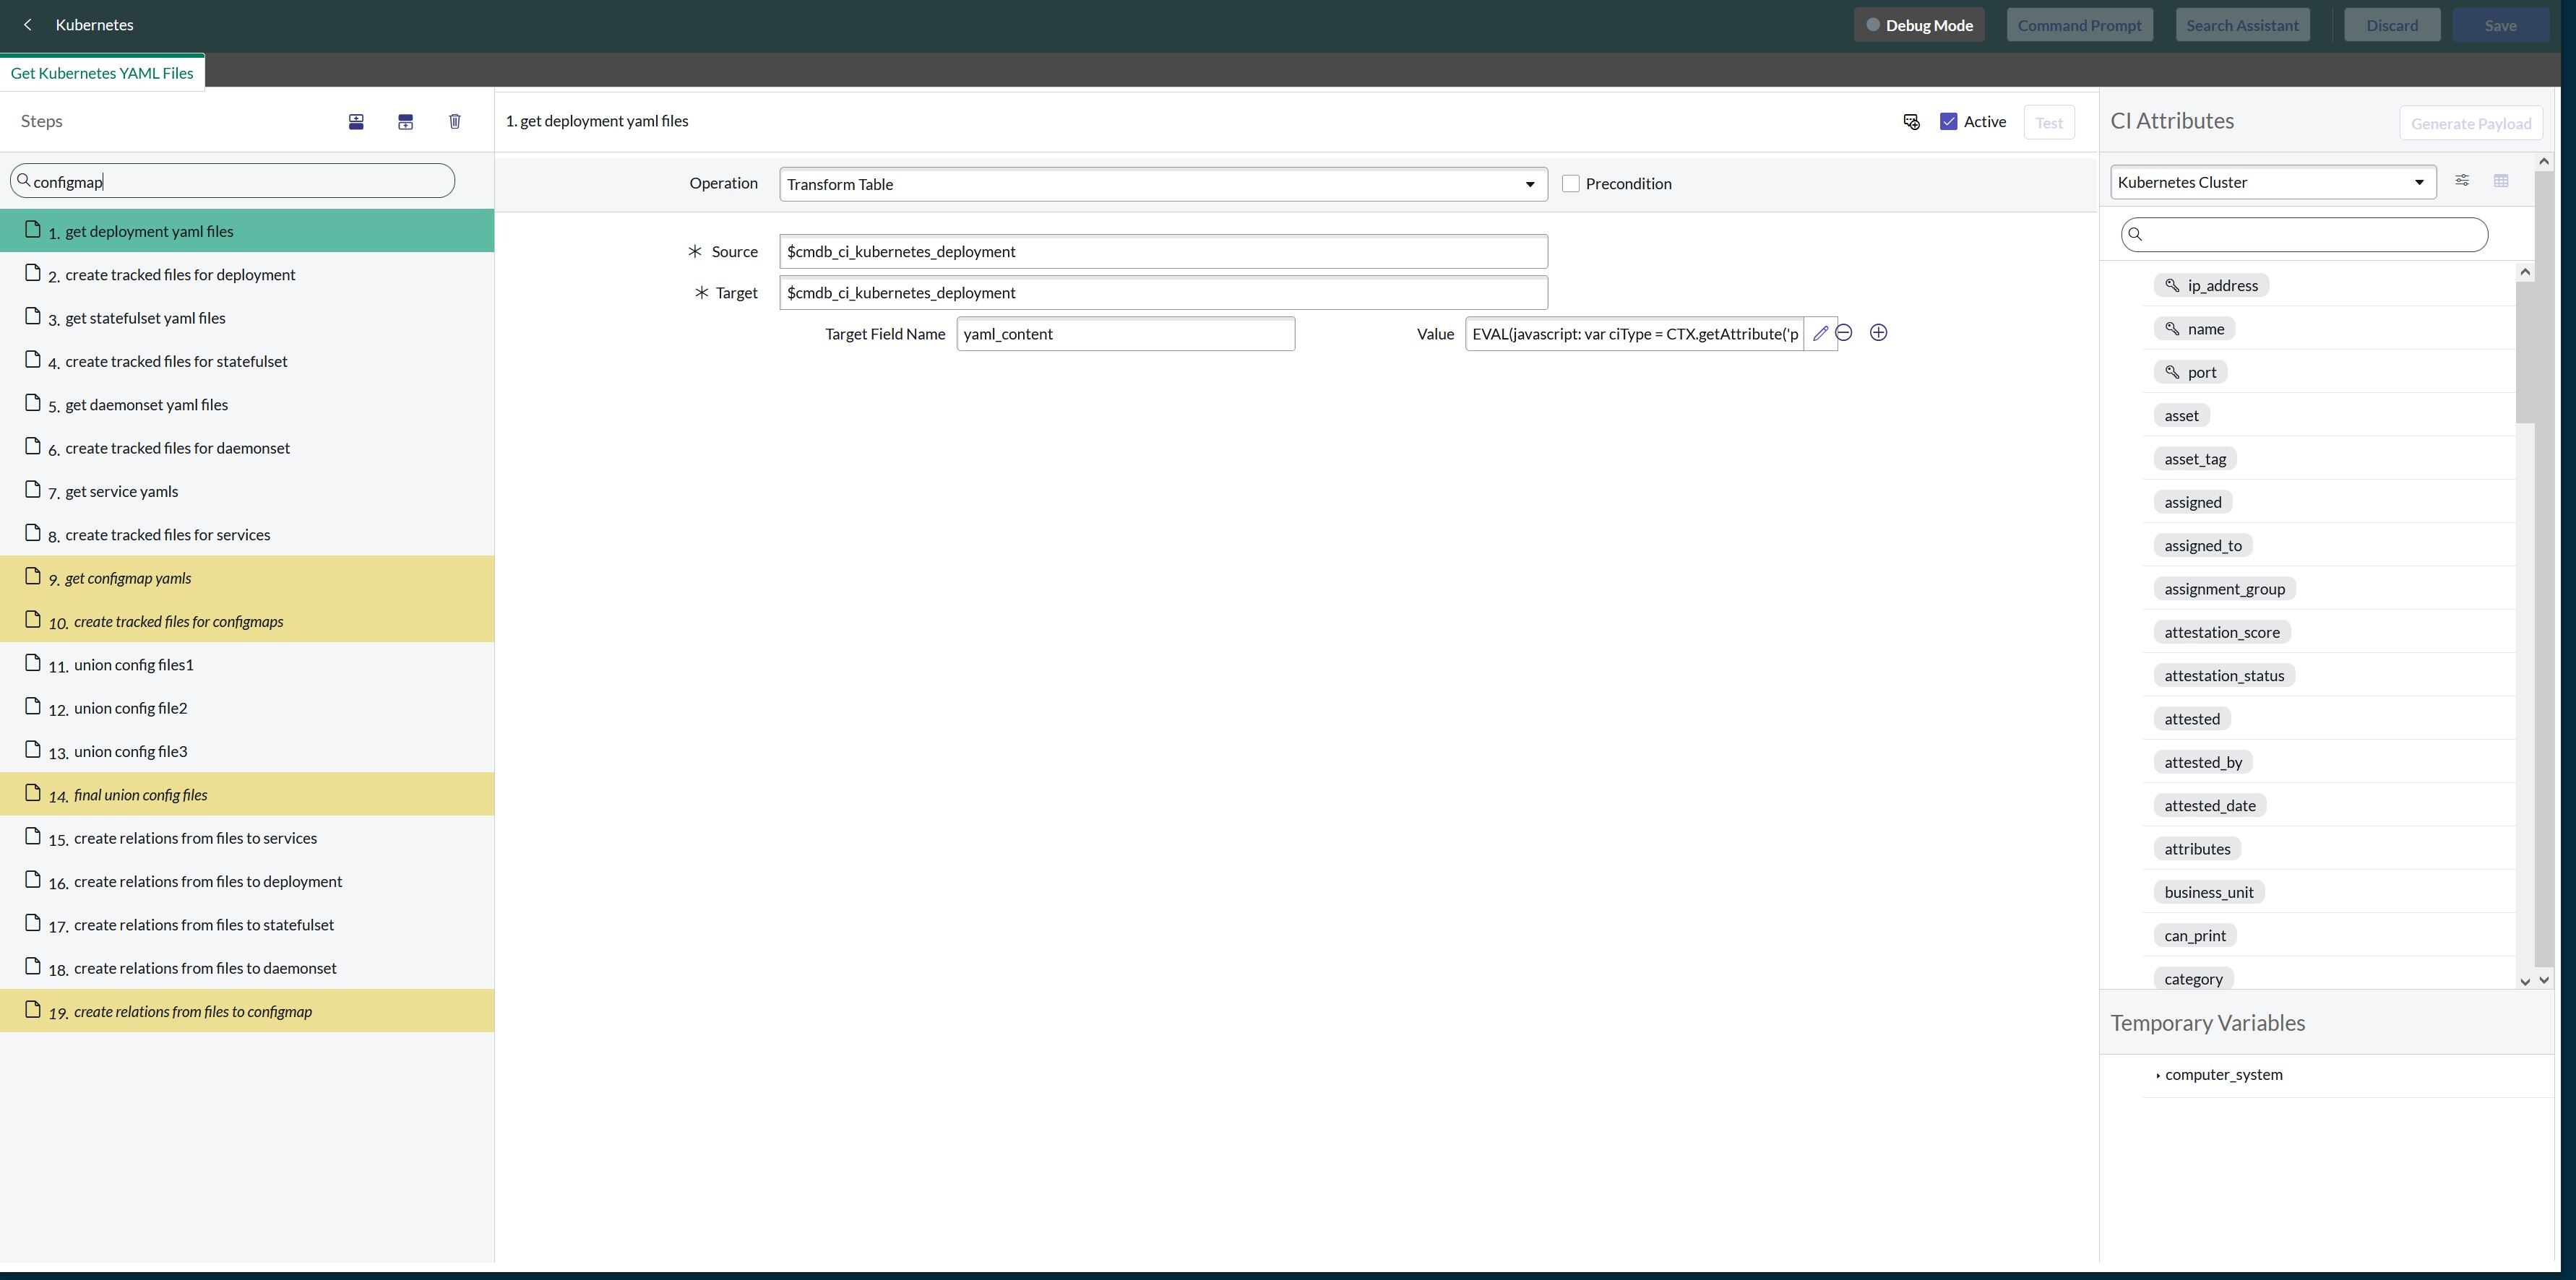
Task: Expand the computer_system temporary variable
Action: click(2158, 1075)
